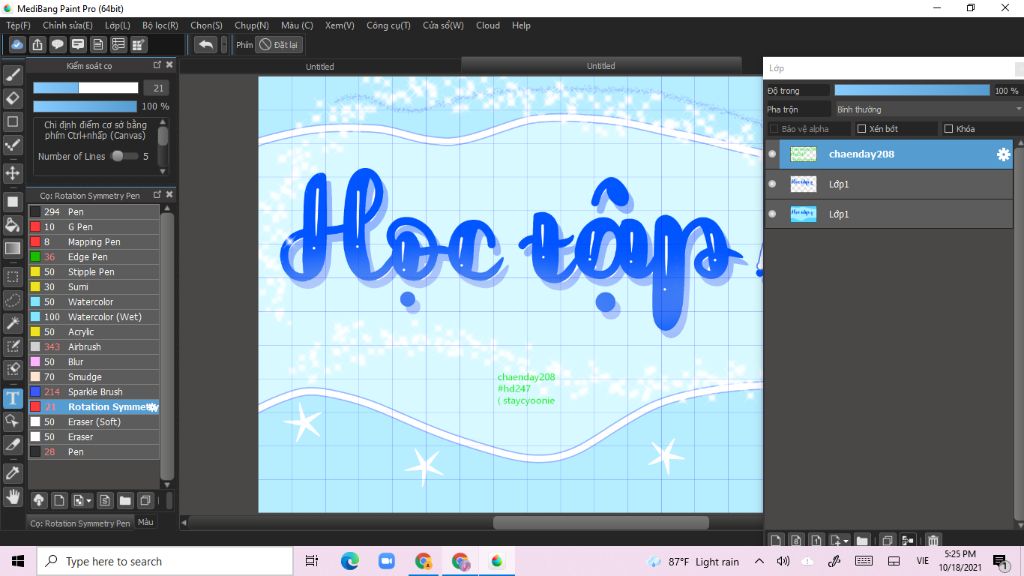
Task: Open Microsoft Edge from taskbar
Action: click(x=349, y=561)
